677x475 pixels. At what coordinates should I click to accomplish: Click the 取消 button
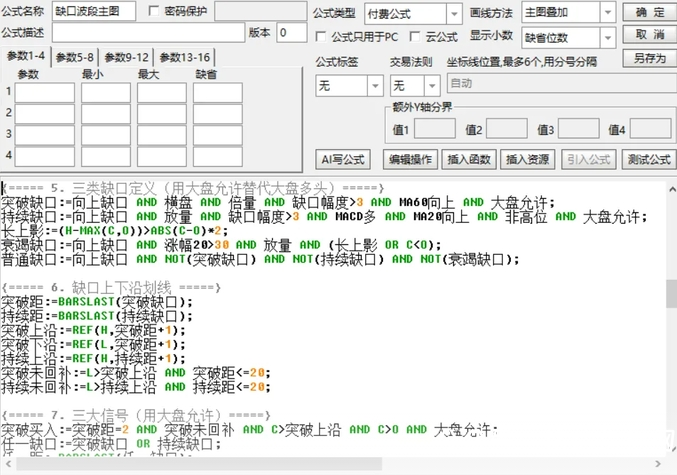point(650,34)
